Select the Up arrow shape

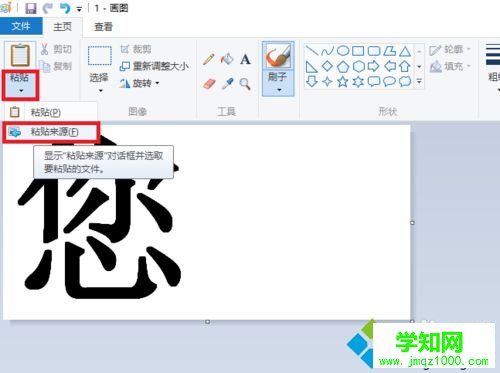click(x=405, y=66)
